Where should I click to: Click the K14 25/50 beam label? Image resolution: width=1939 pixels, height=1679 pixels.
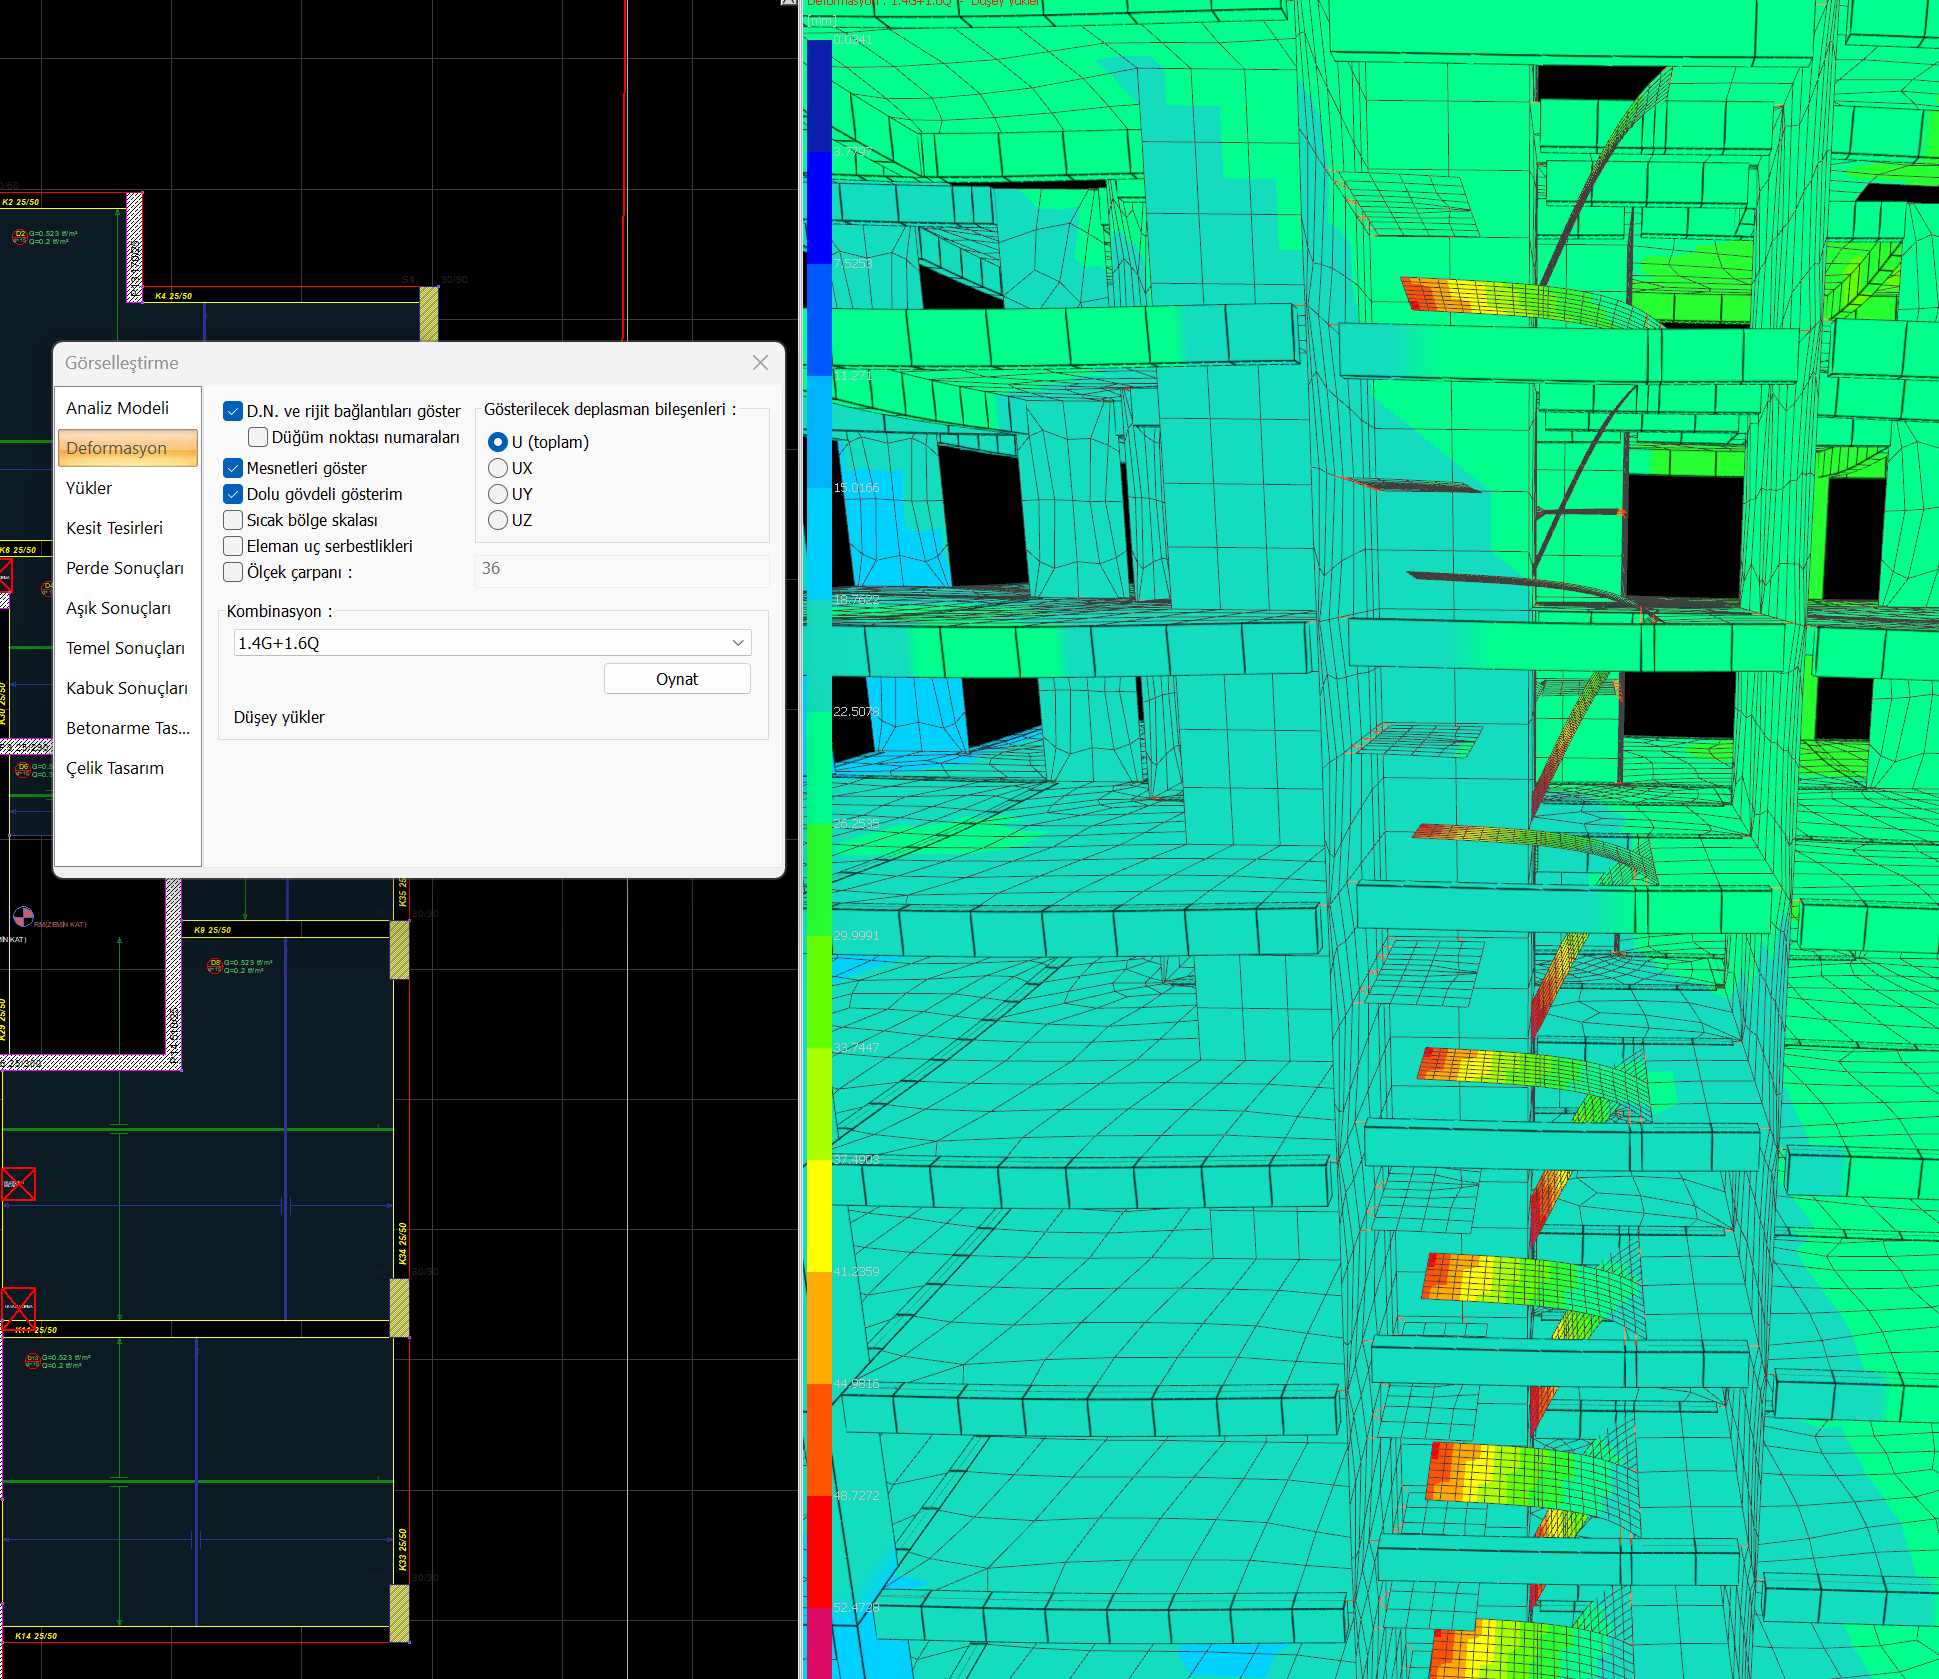pos(36,1636)
